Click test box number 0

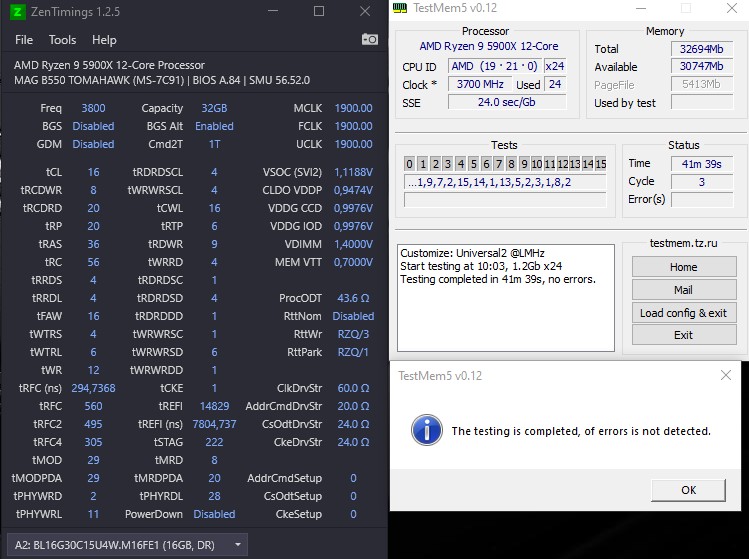coord(409,164)
